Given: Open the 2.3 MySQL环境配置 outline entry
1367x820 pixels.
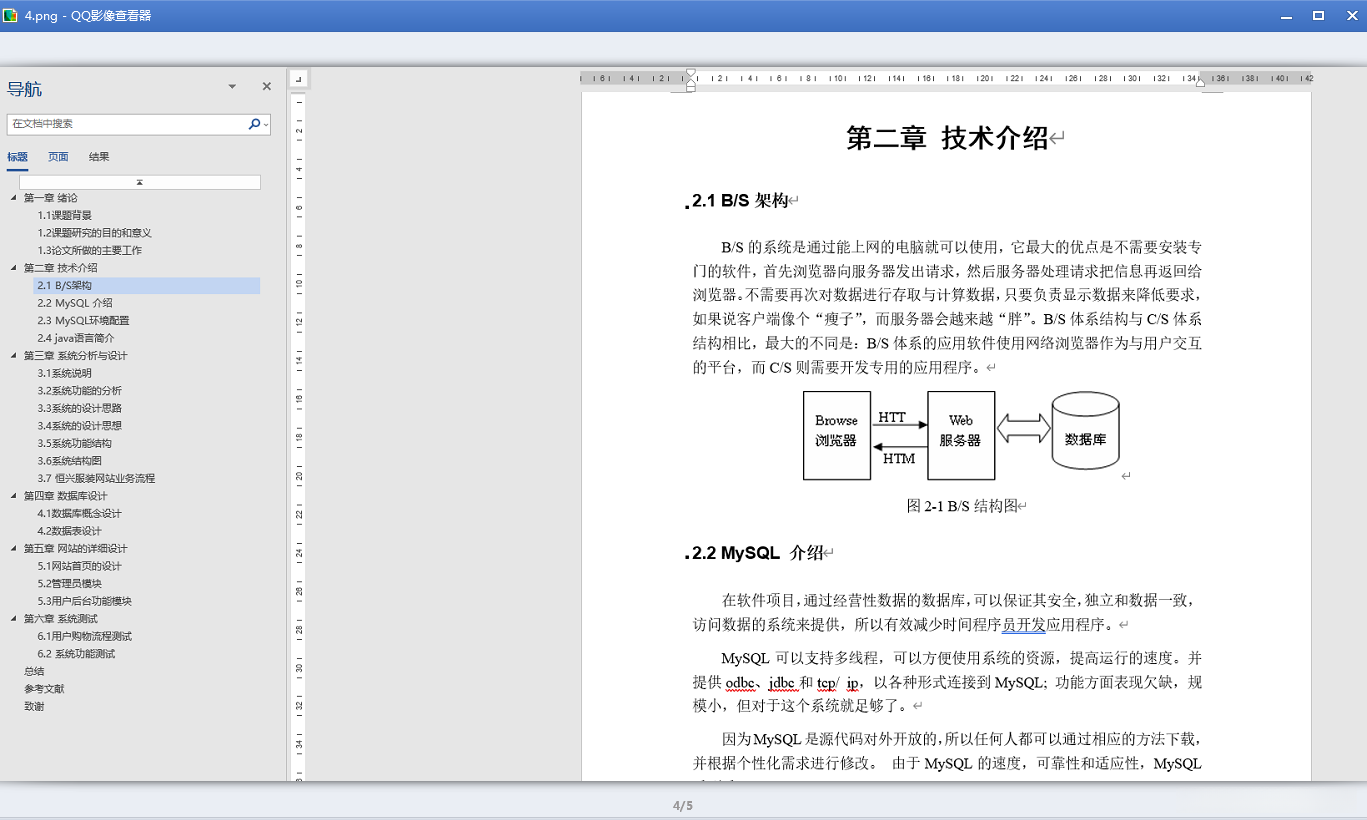Looking at the screenshot, I should point(84,321).
